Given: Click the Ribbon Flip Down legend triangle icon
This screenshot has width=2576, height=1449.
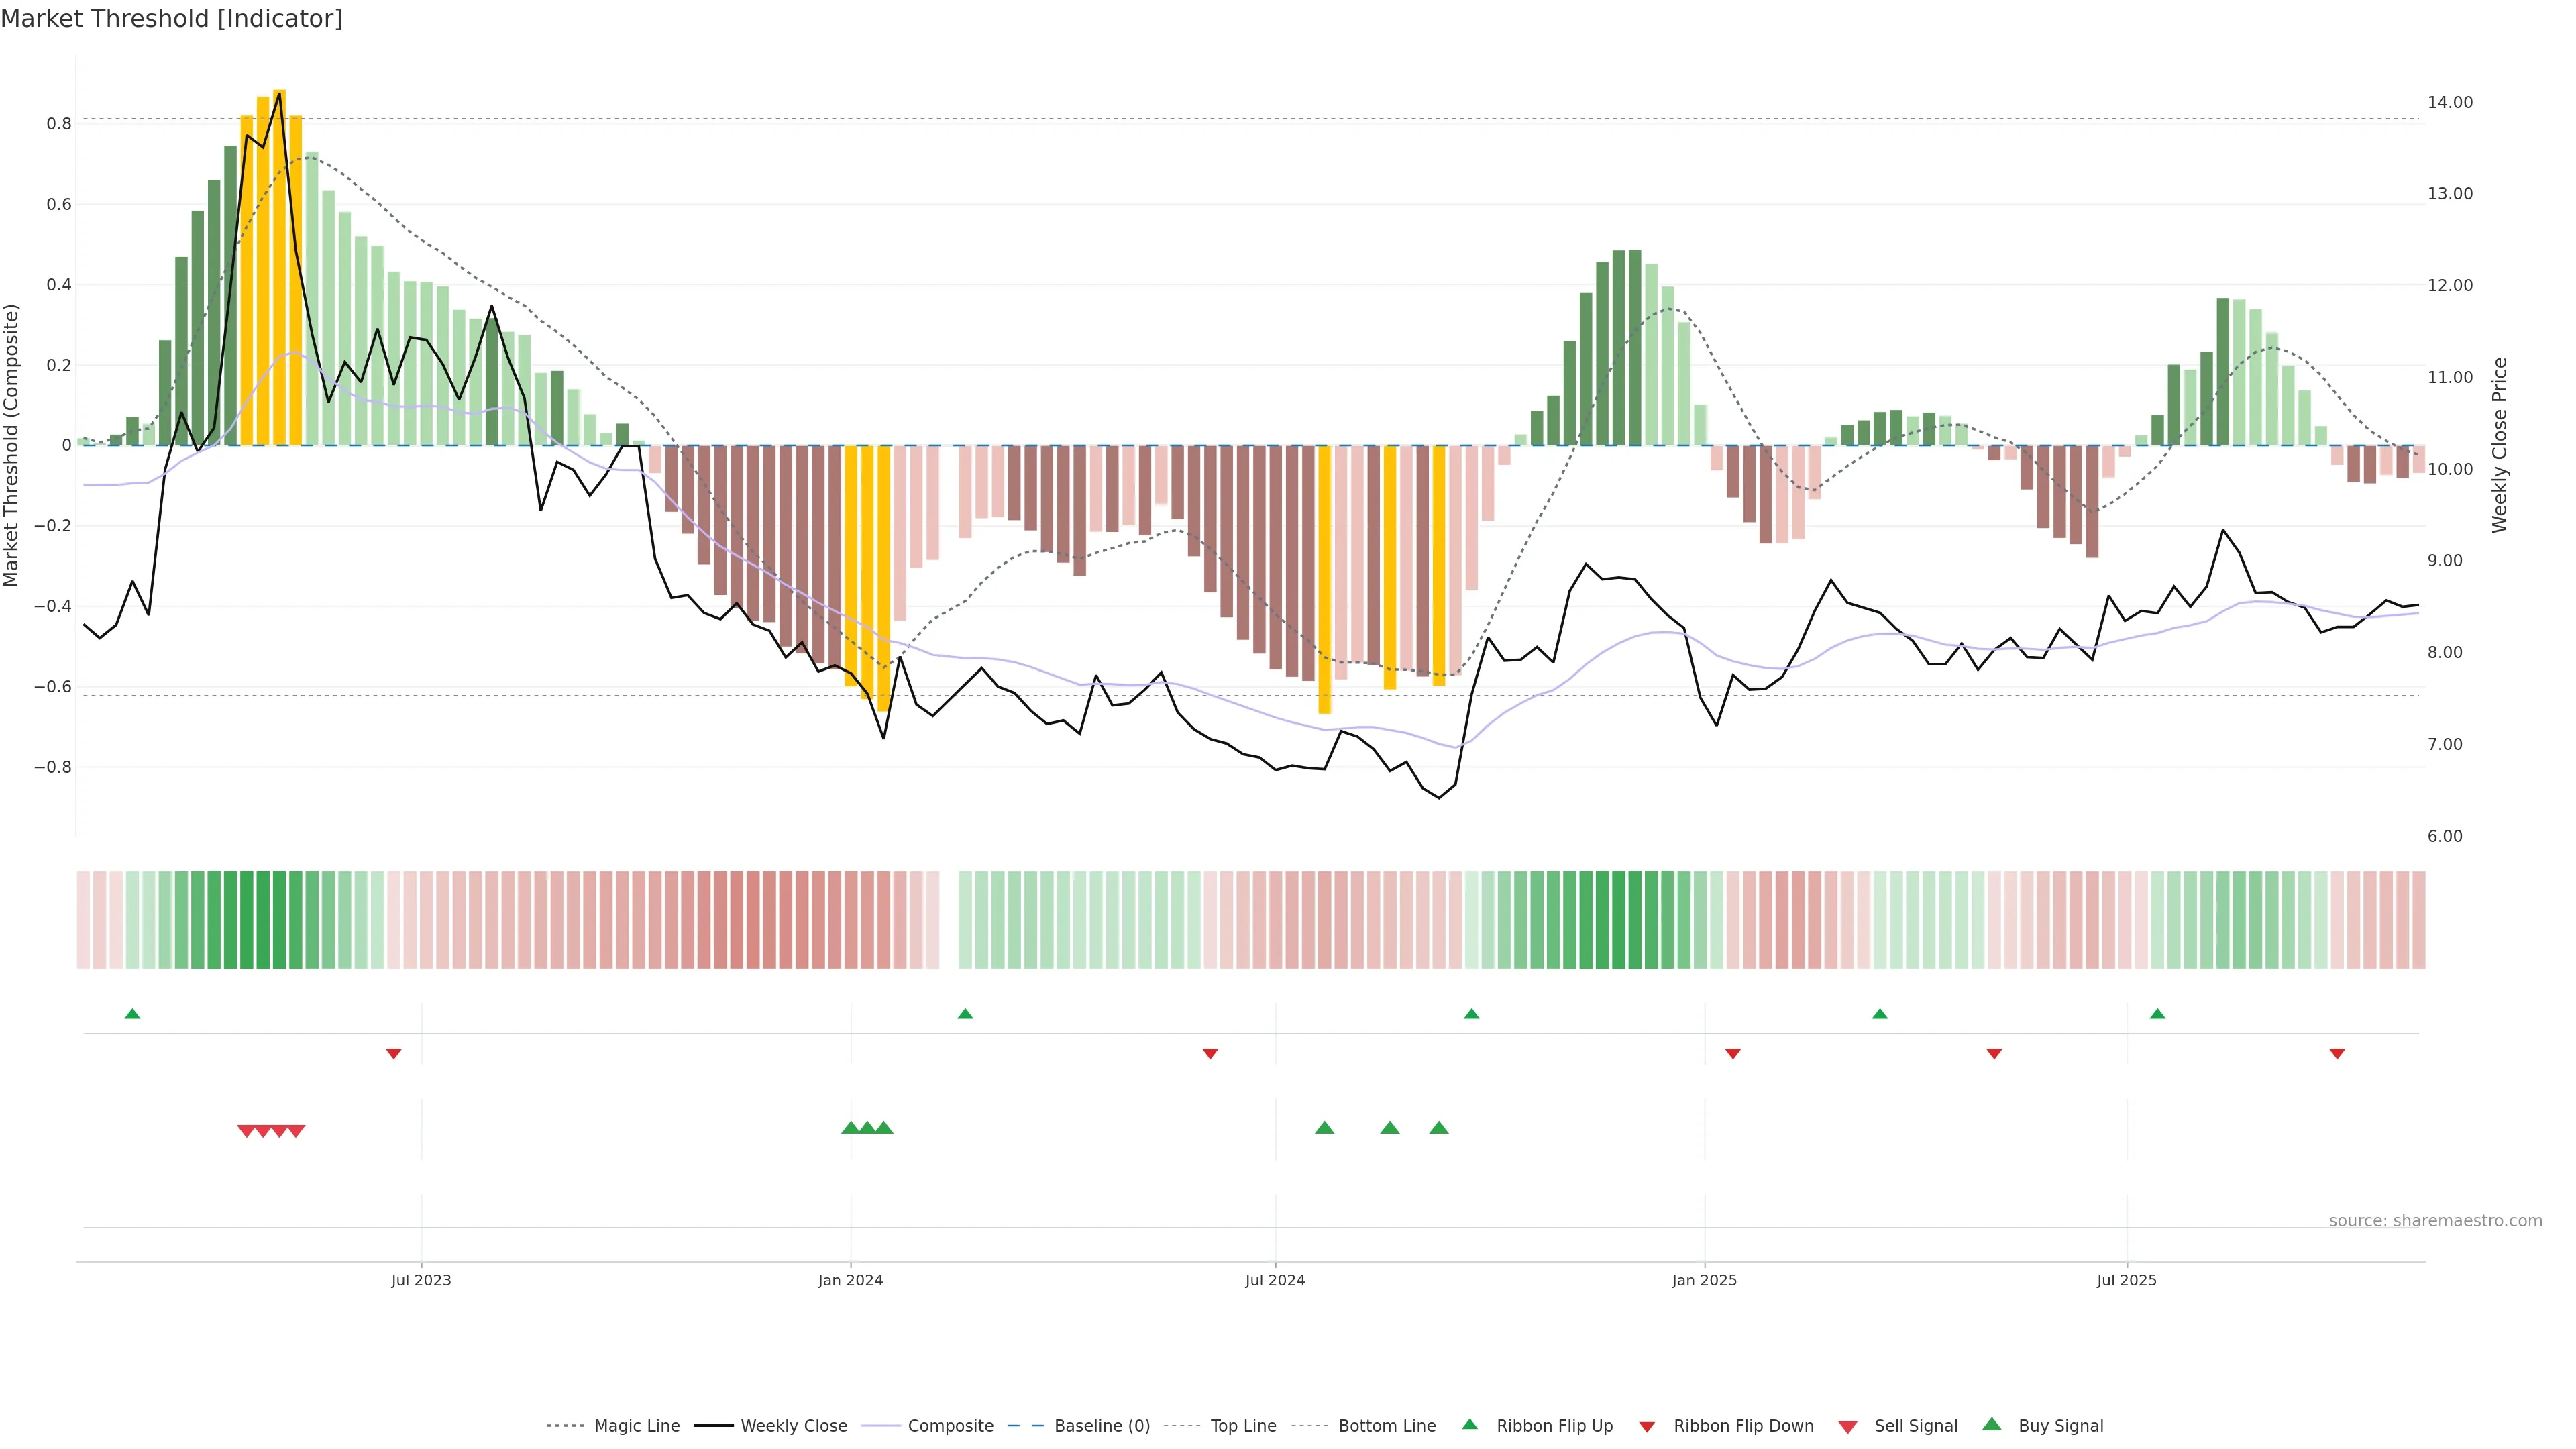Looking at the screenshot, I should click(x=1647, y=1427).
